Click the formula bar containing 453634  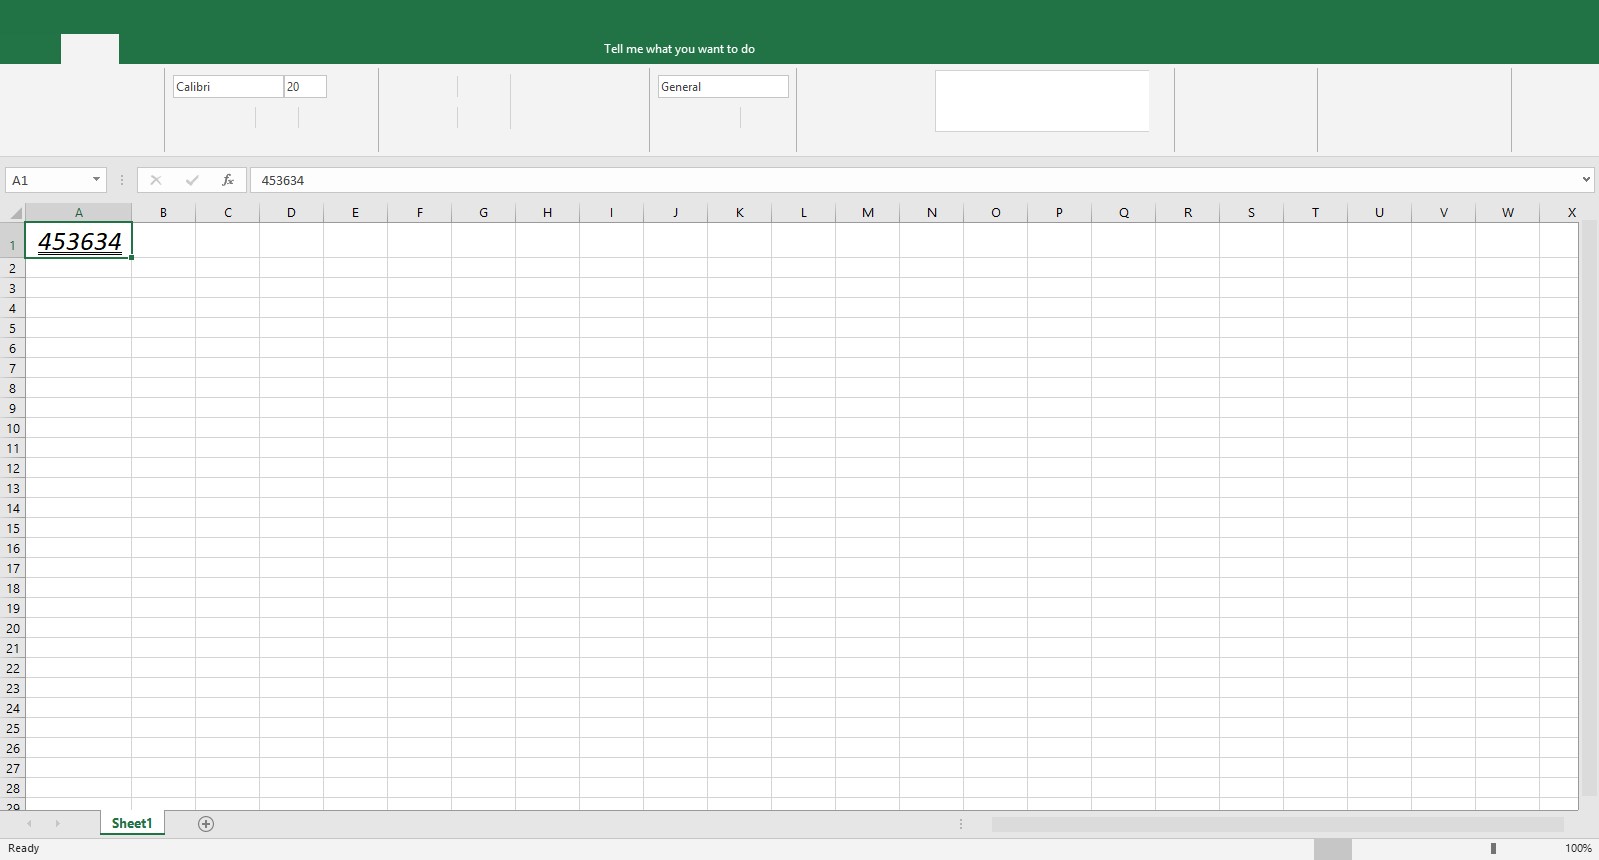click(914, 180)
